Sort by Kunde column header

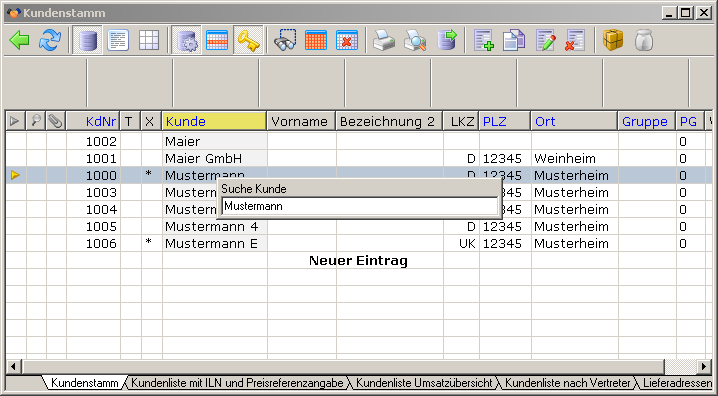point(214,121)
